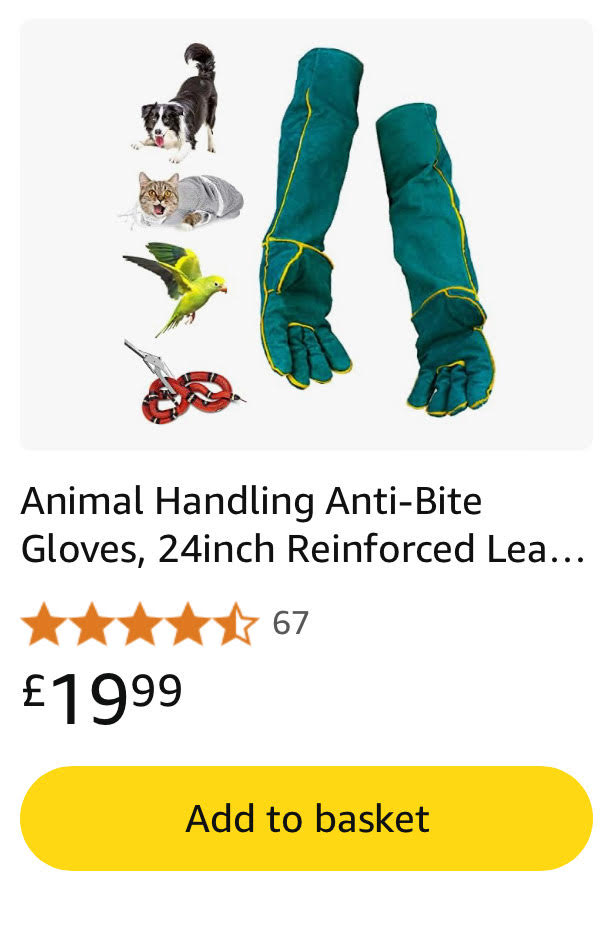The width and height of the screenshot is (613, 950).
Task: Click the second title line '24inch Reinforced'
Action: [316, 549]
